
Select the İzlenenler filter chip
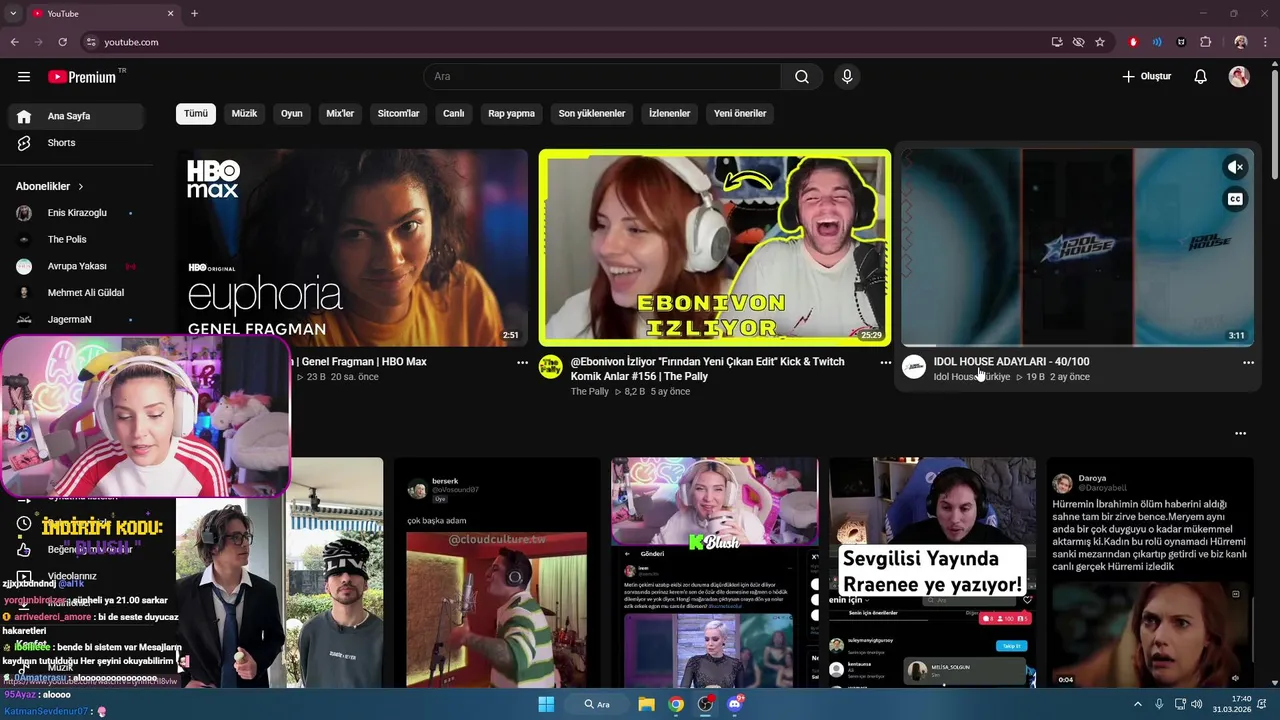point(670,113)
